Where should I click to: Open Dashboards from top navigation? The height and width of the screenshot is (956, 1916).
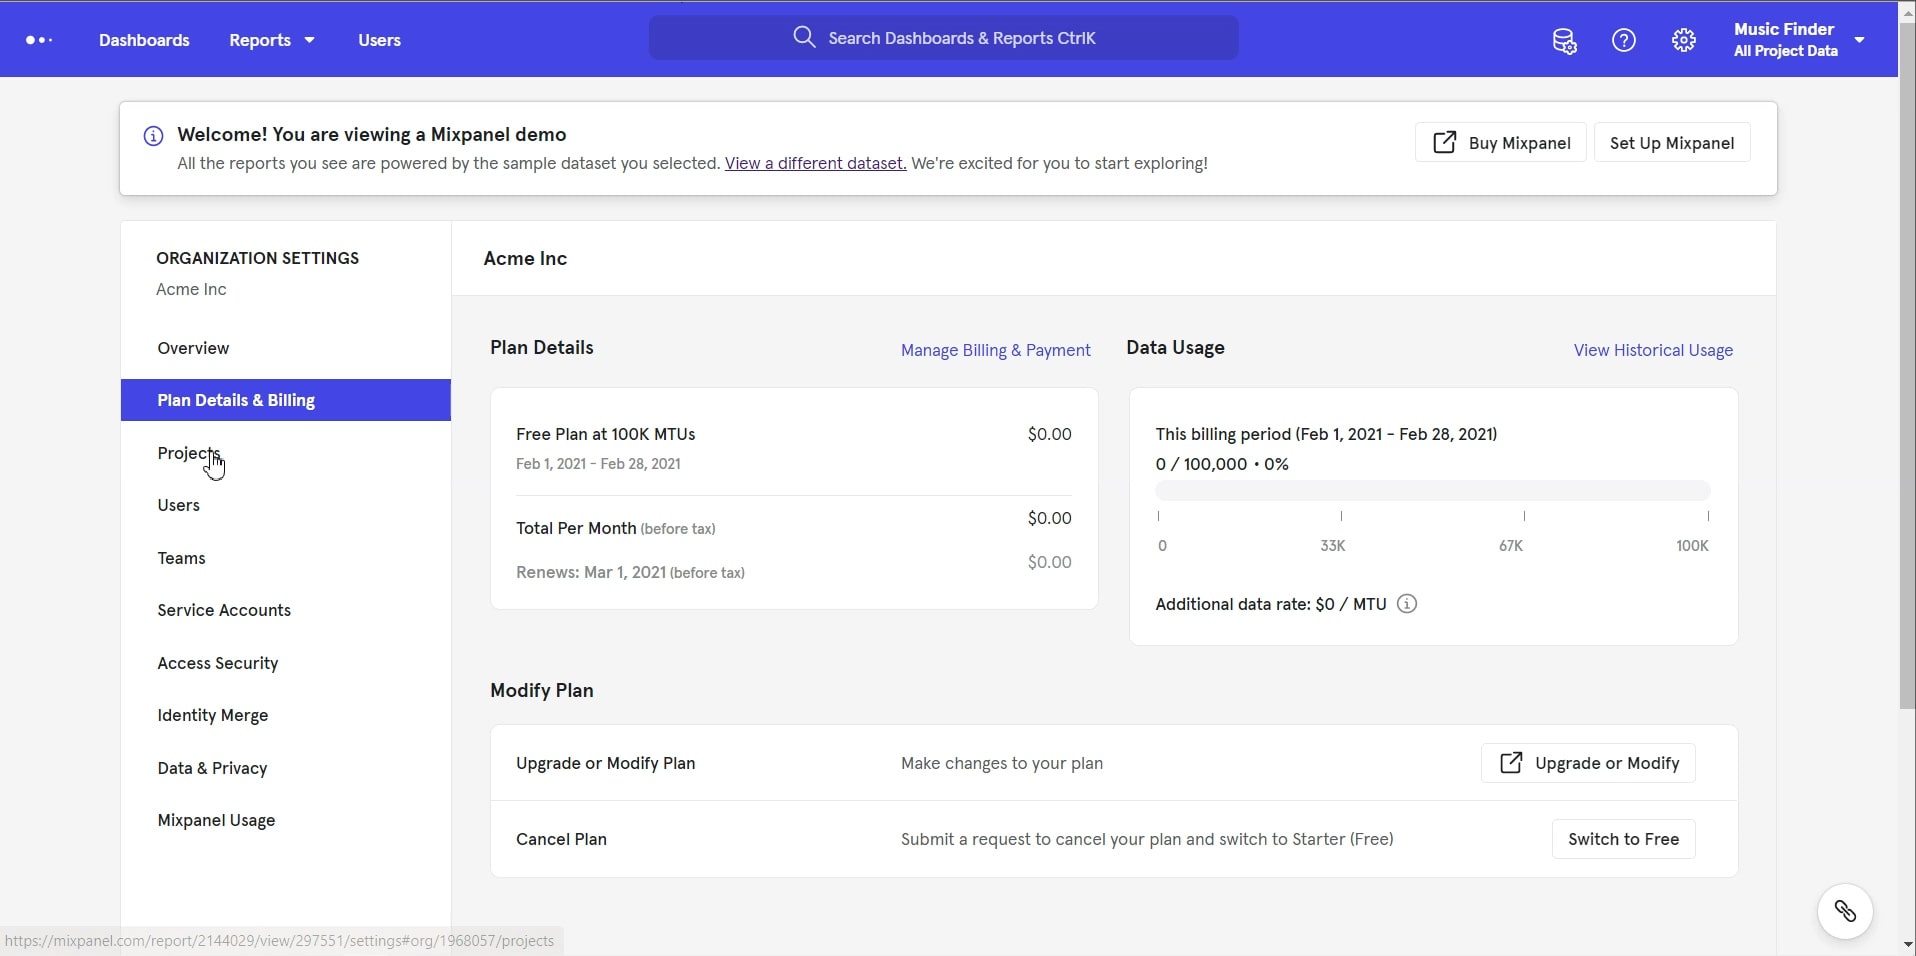point(143,40)
